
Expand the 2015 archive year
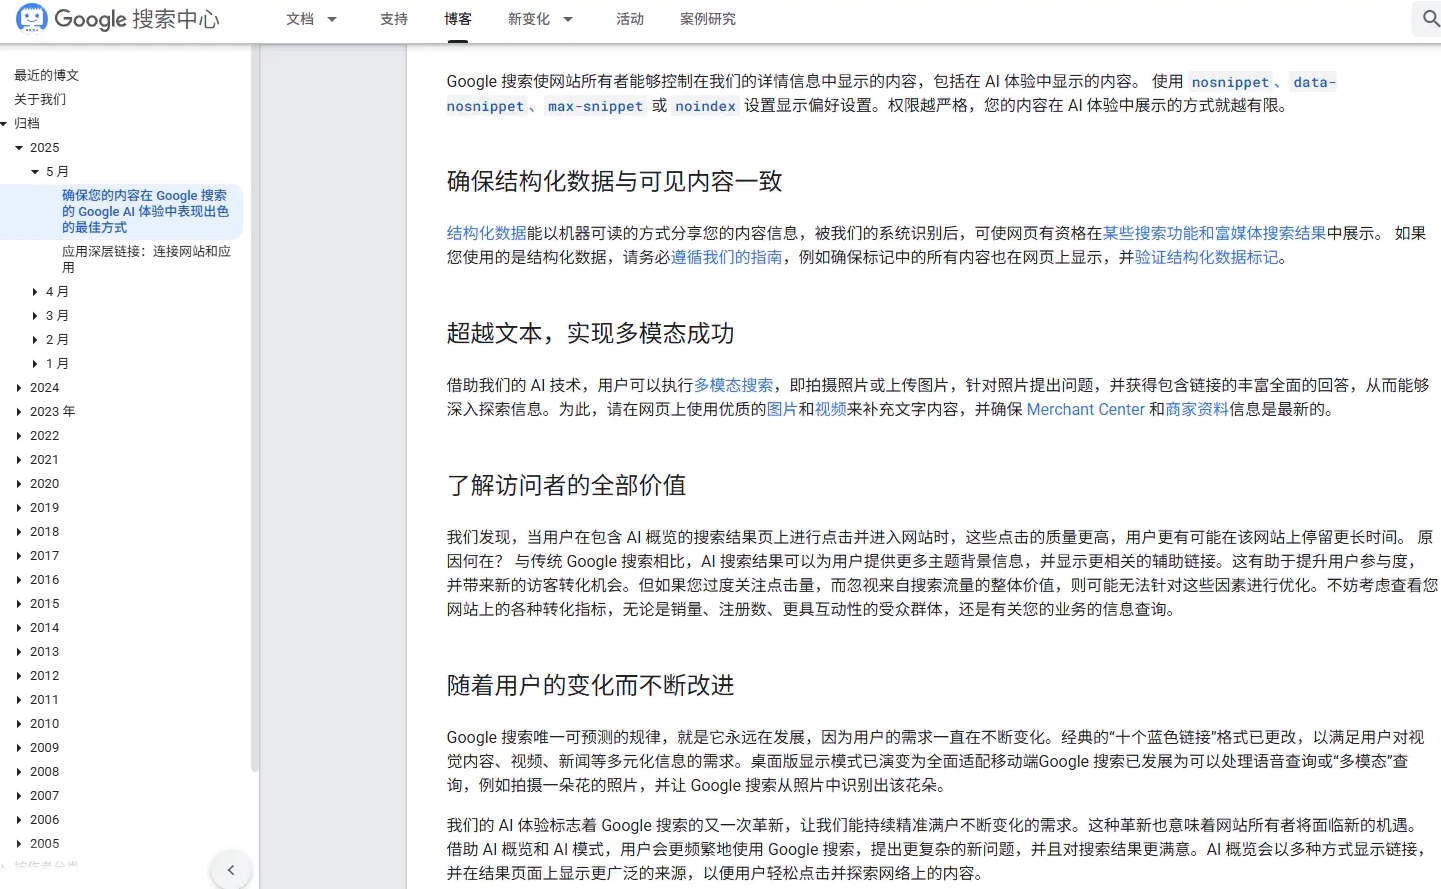point(19,603)
